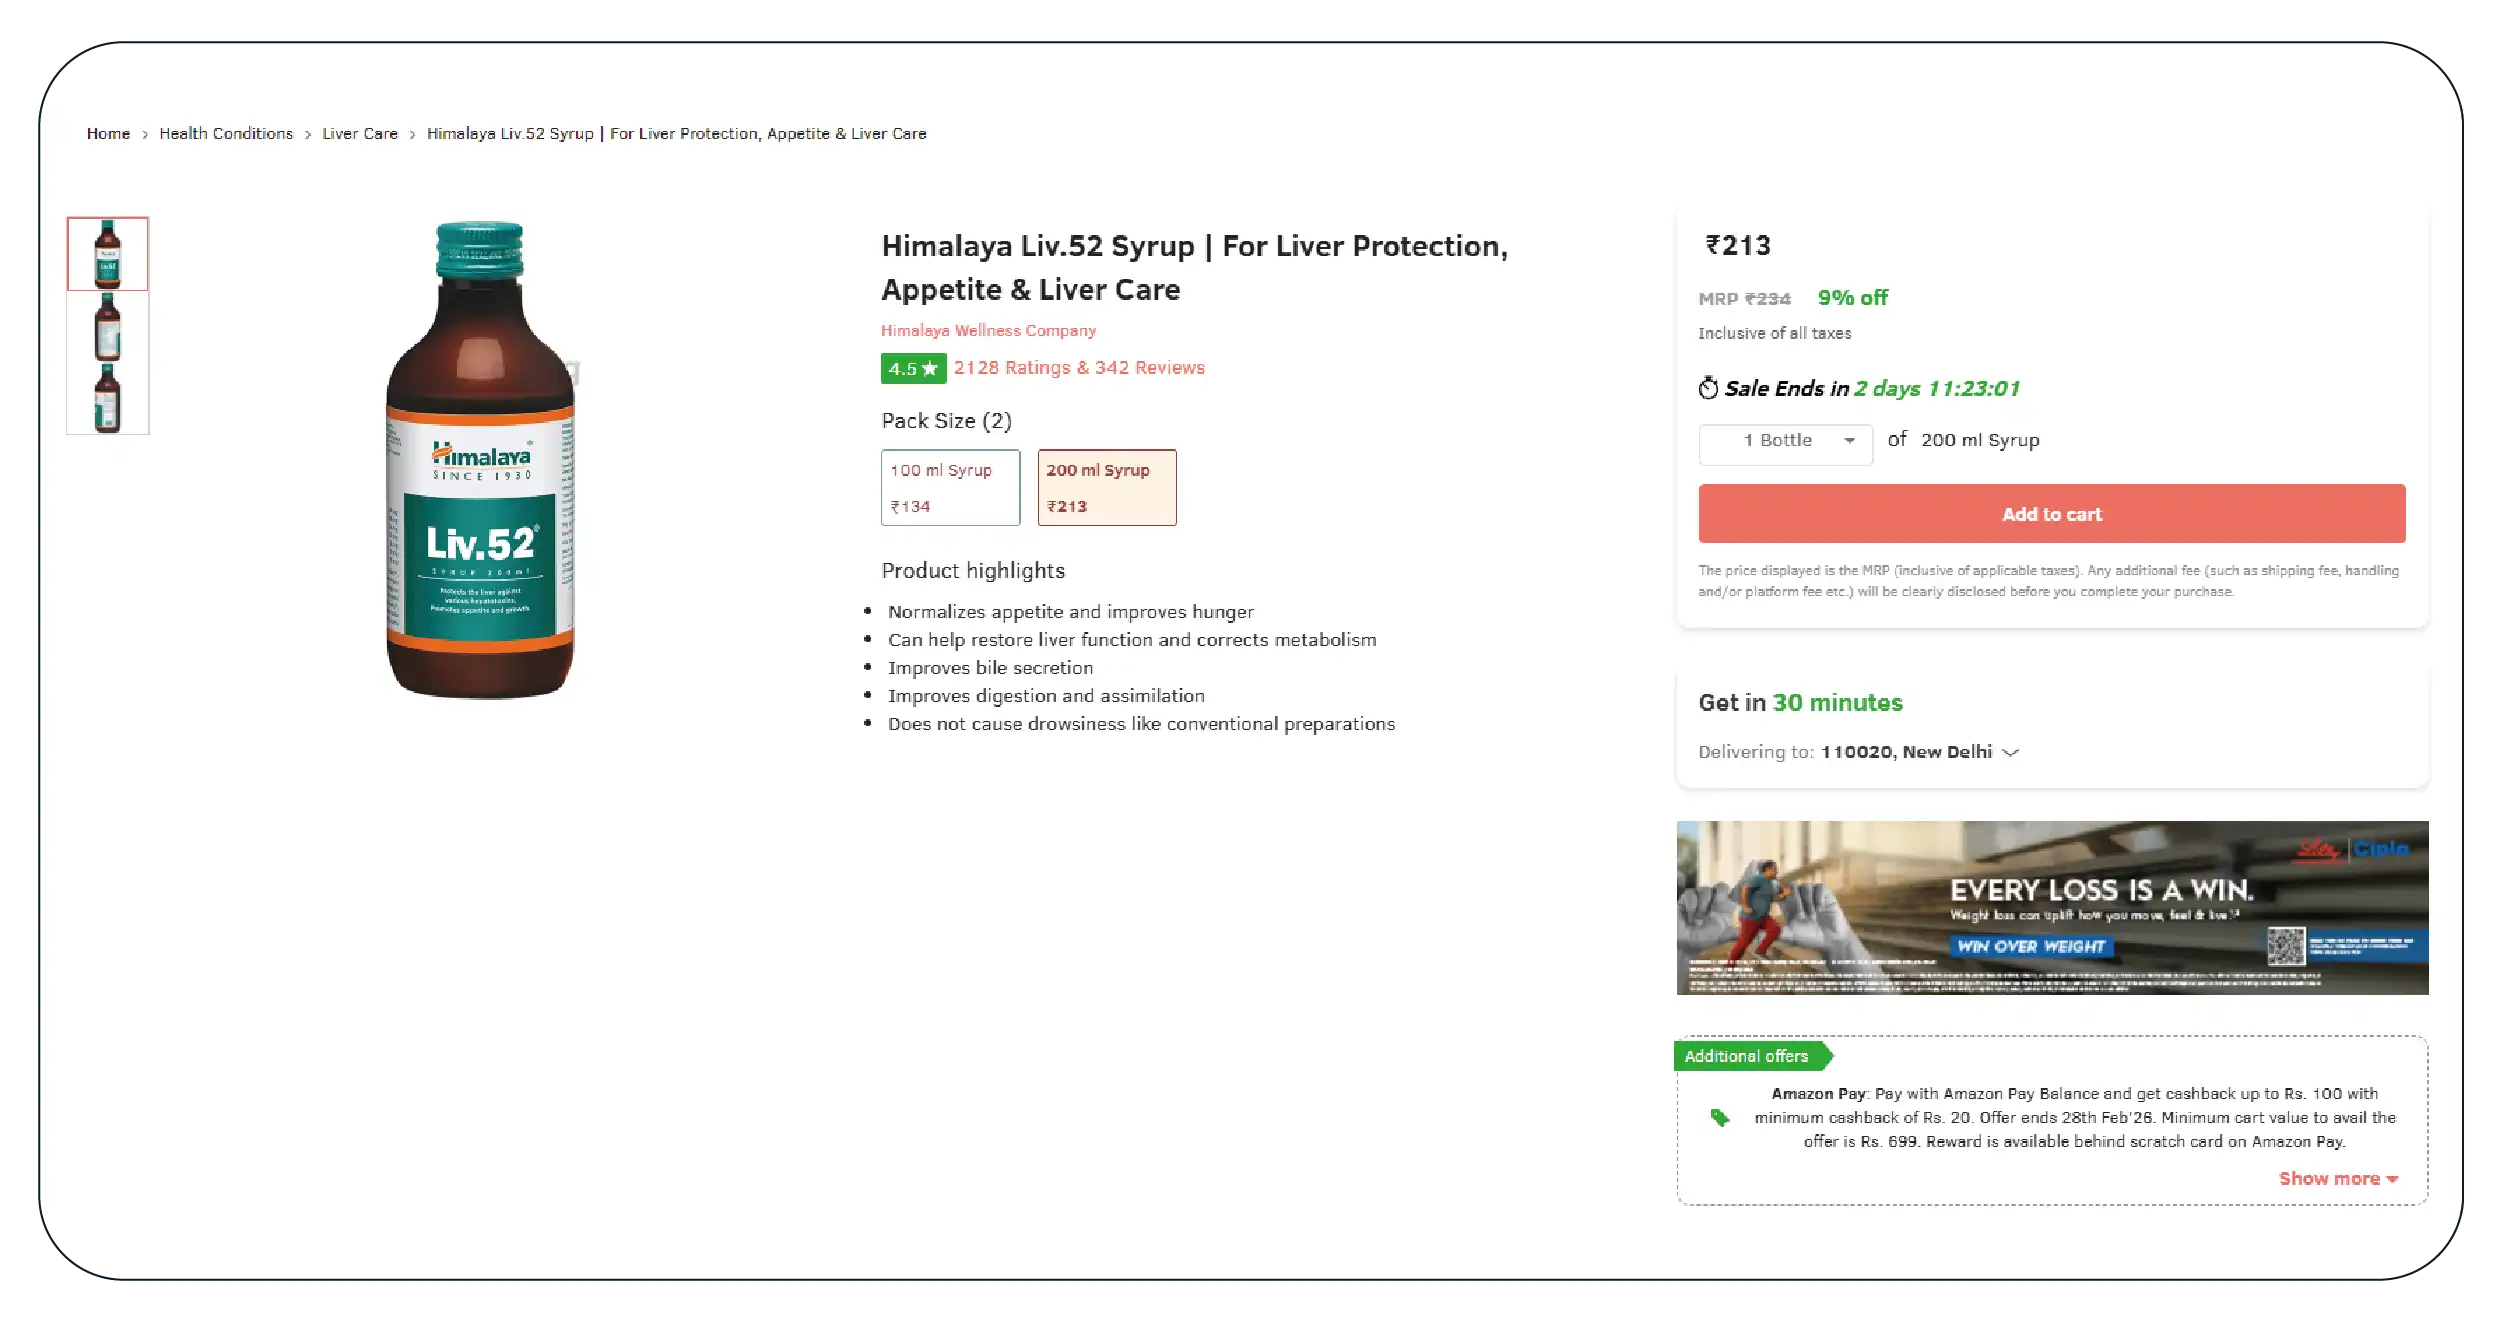The width and height of the screenshot is (2509, 1321).
Task: Select the first product thumbnail image
Action: click(108, 254)
